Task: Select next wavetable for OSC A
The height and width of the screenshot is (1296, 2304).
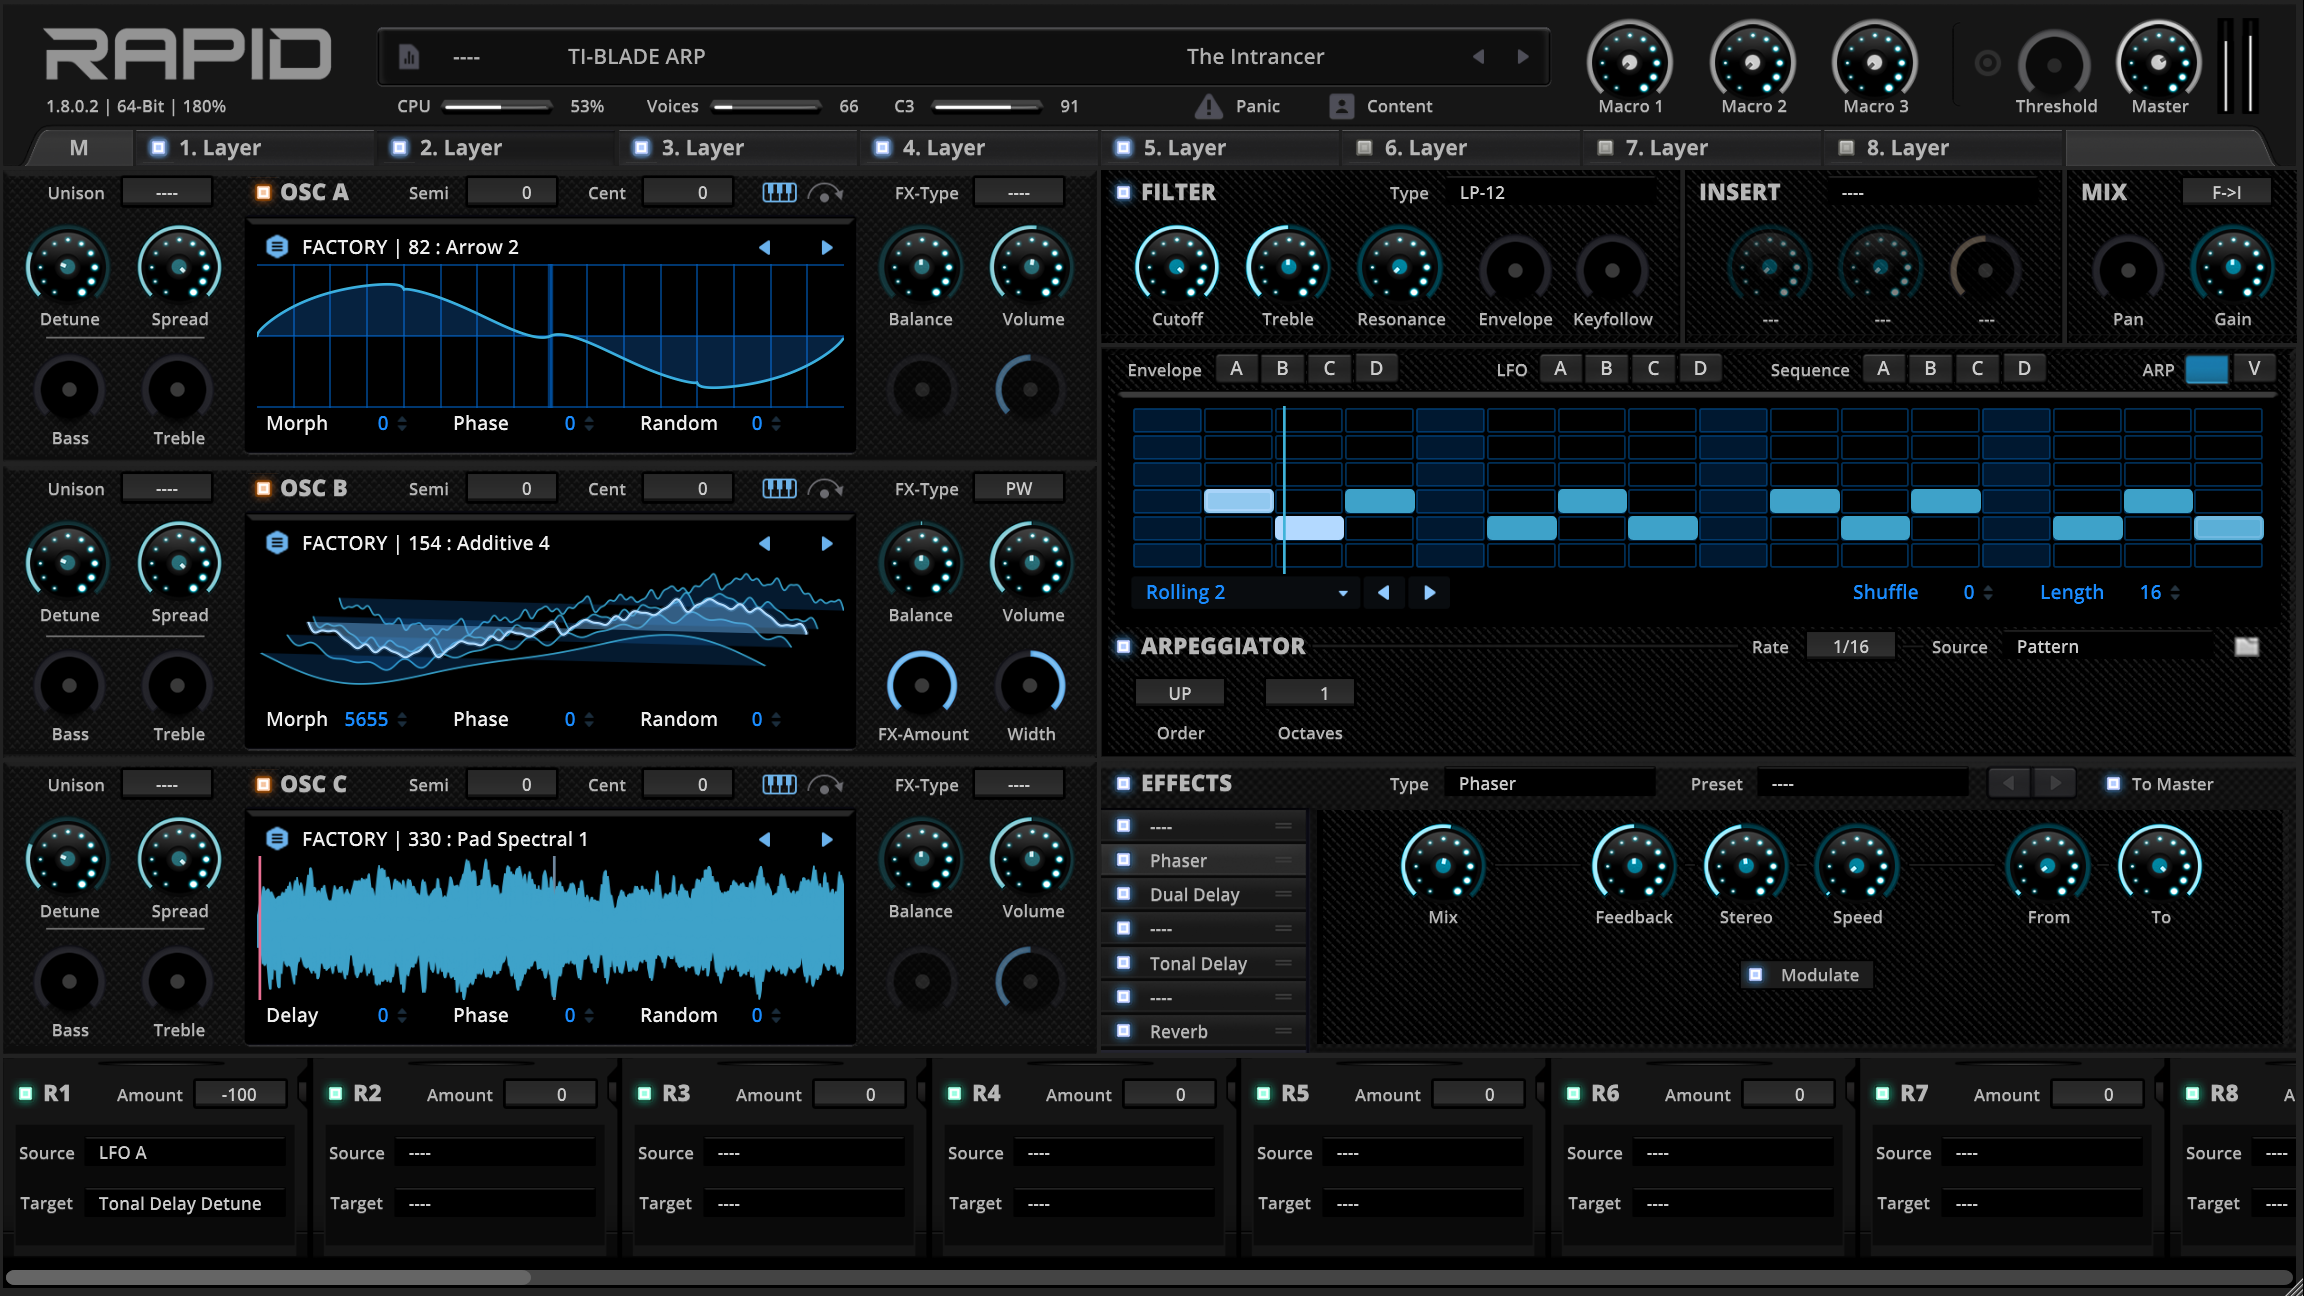Action: pyautogui.click(x=827, y=247)
